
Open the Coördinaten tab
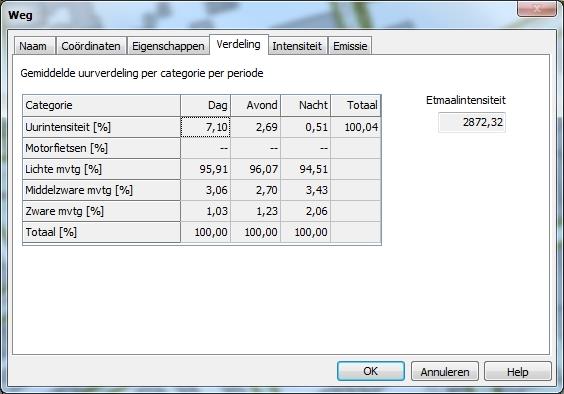91,46
